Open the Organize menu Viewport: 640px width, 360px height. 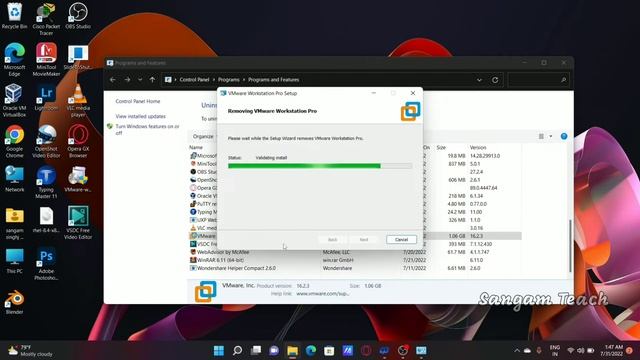coord(203,136)
